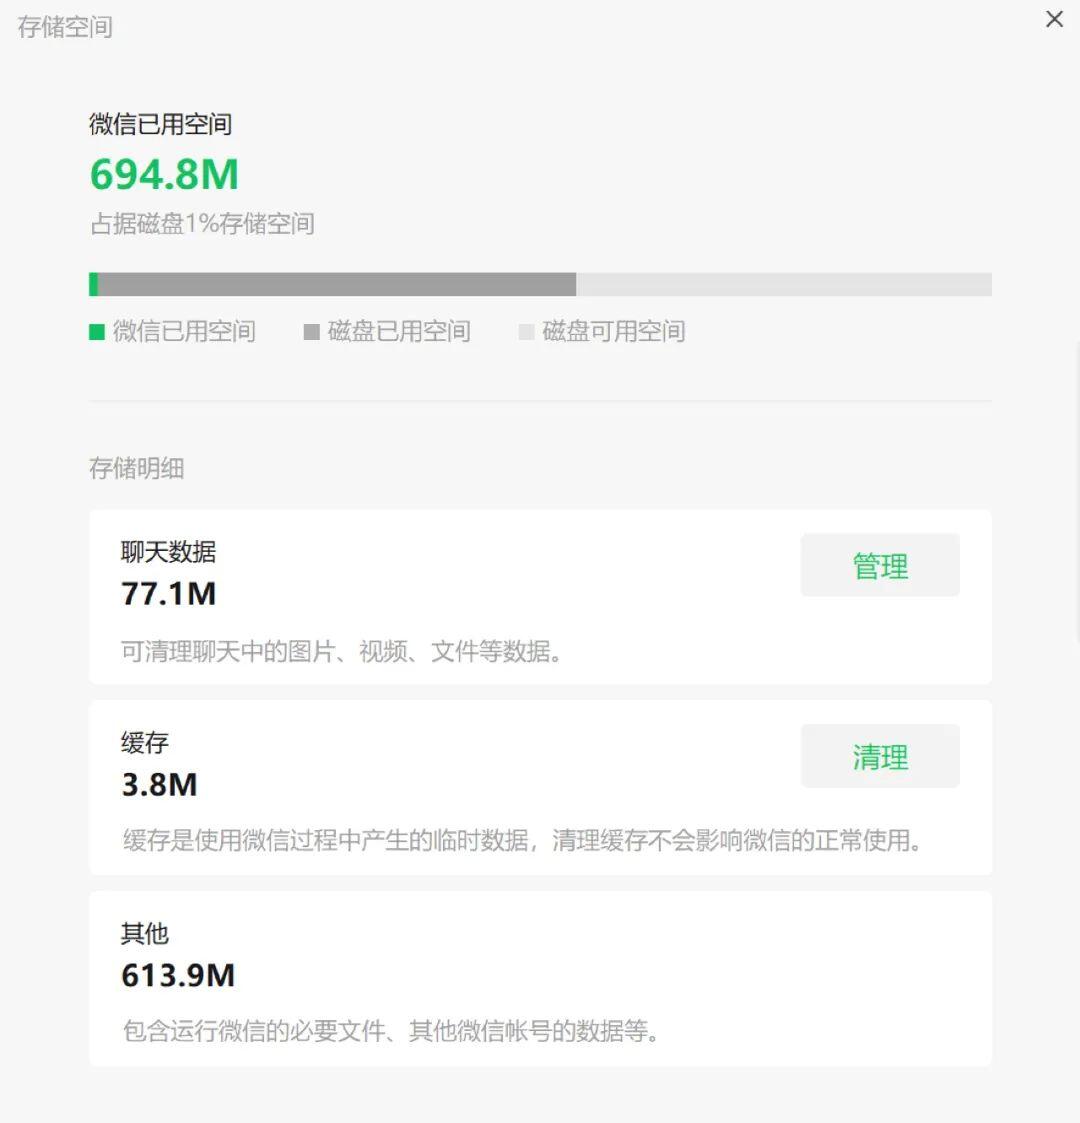Click the 77.1M chat data size
This screenshot has width=1080, height=1123.
pyautogui.click(x=168, y=594)
